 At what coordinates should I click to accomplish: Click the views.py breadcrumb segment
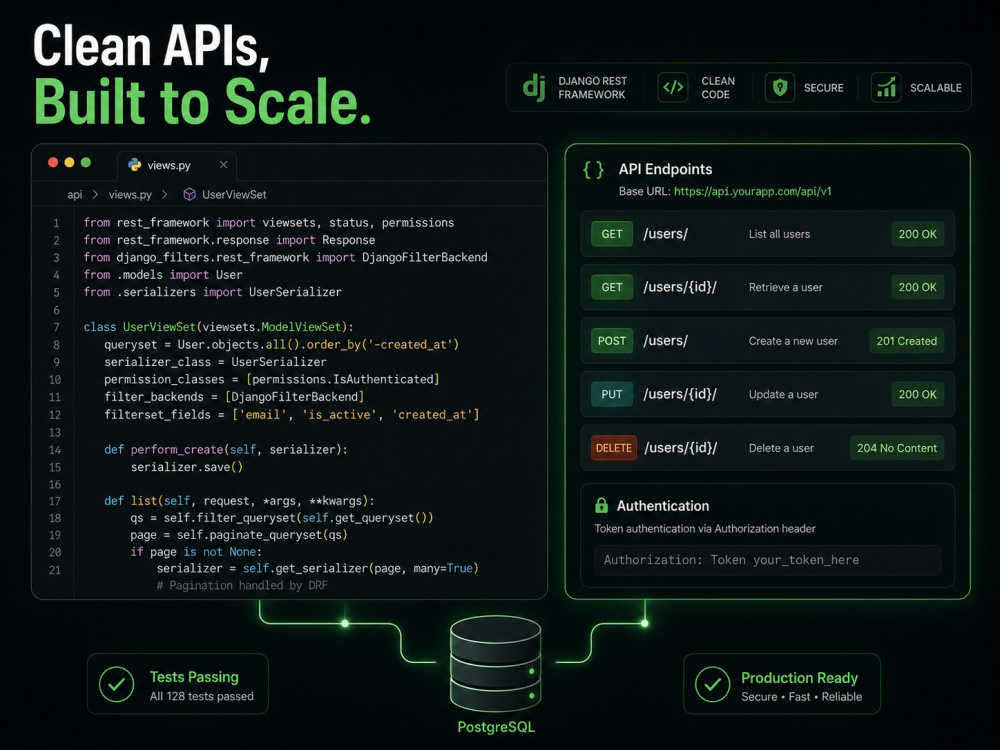coord(130,195)
